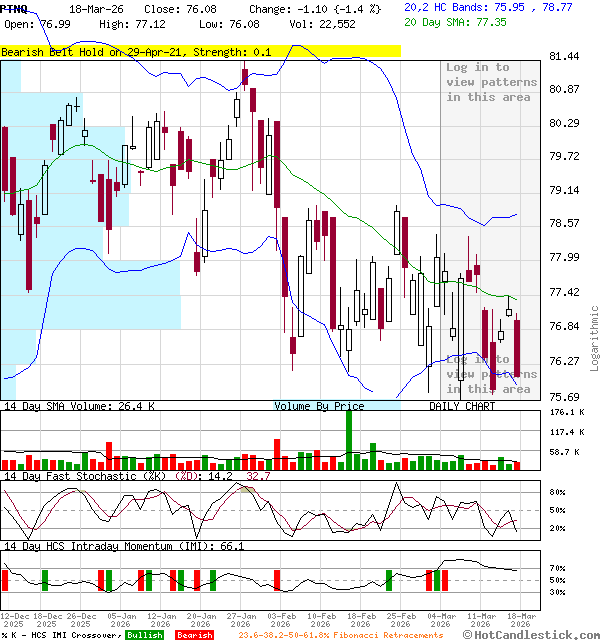Screen dimensions: 600x640
Task: Click the PTNQ ticker symbol
Action: [14, 8]
